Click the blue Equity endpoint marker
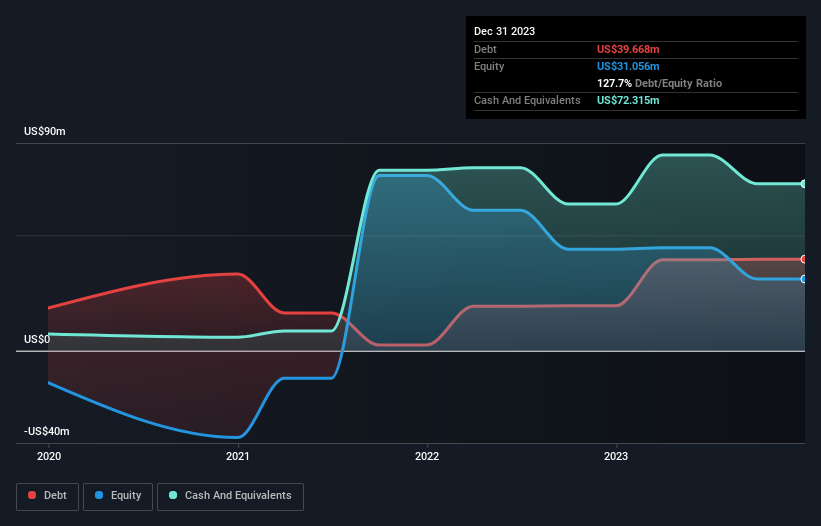This screenshot has width=821, height=526. point(803,279)
